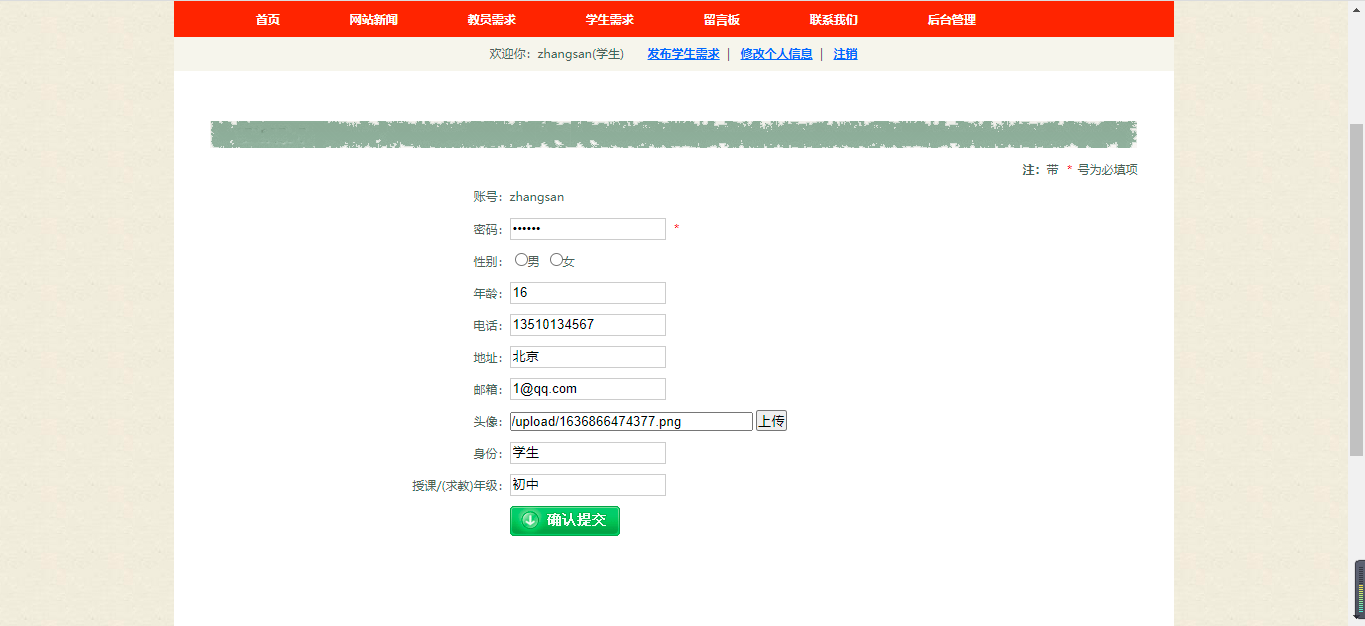Click the 上传 upload button
The height and width of the screenshot is (626, 1365).
click(771, 421)
